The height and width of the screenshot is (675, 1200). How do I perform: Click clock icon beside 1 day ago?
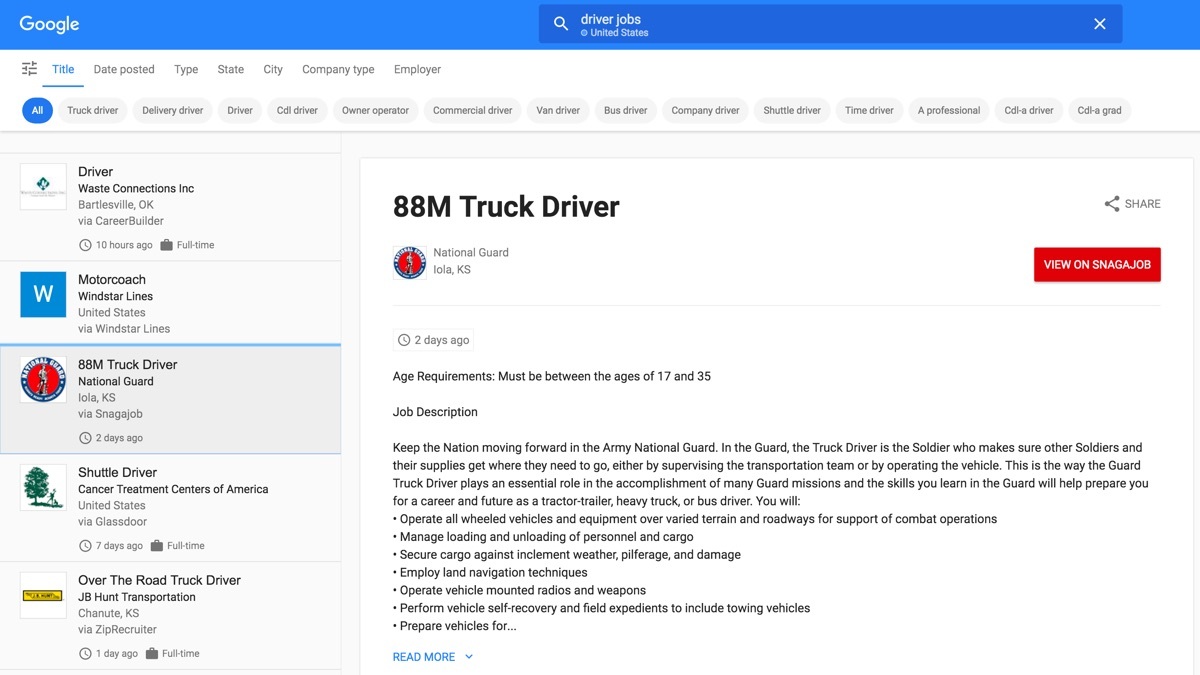(85, 654)
